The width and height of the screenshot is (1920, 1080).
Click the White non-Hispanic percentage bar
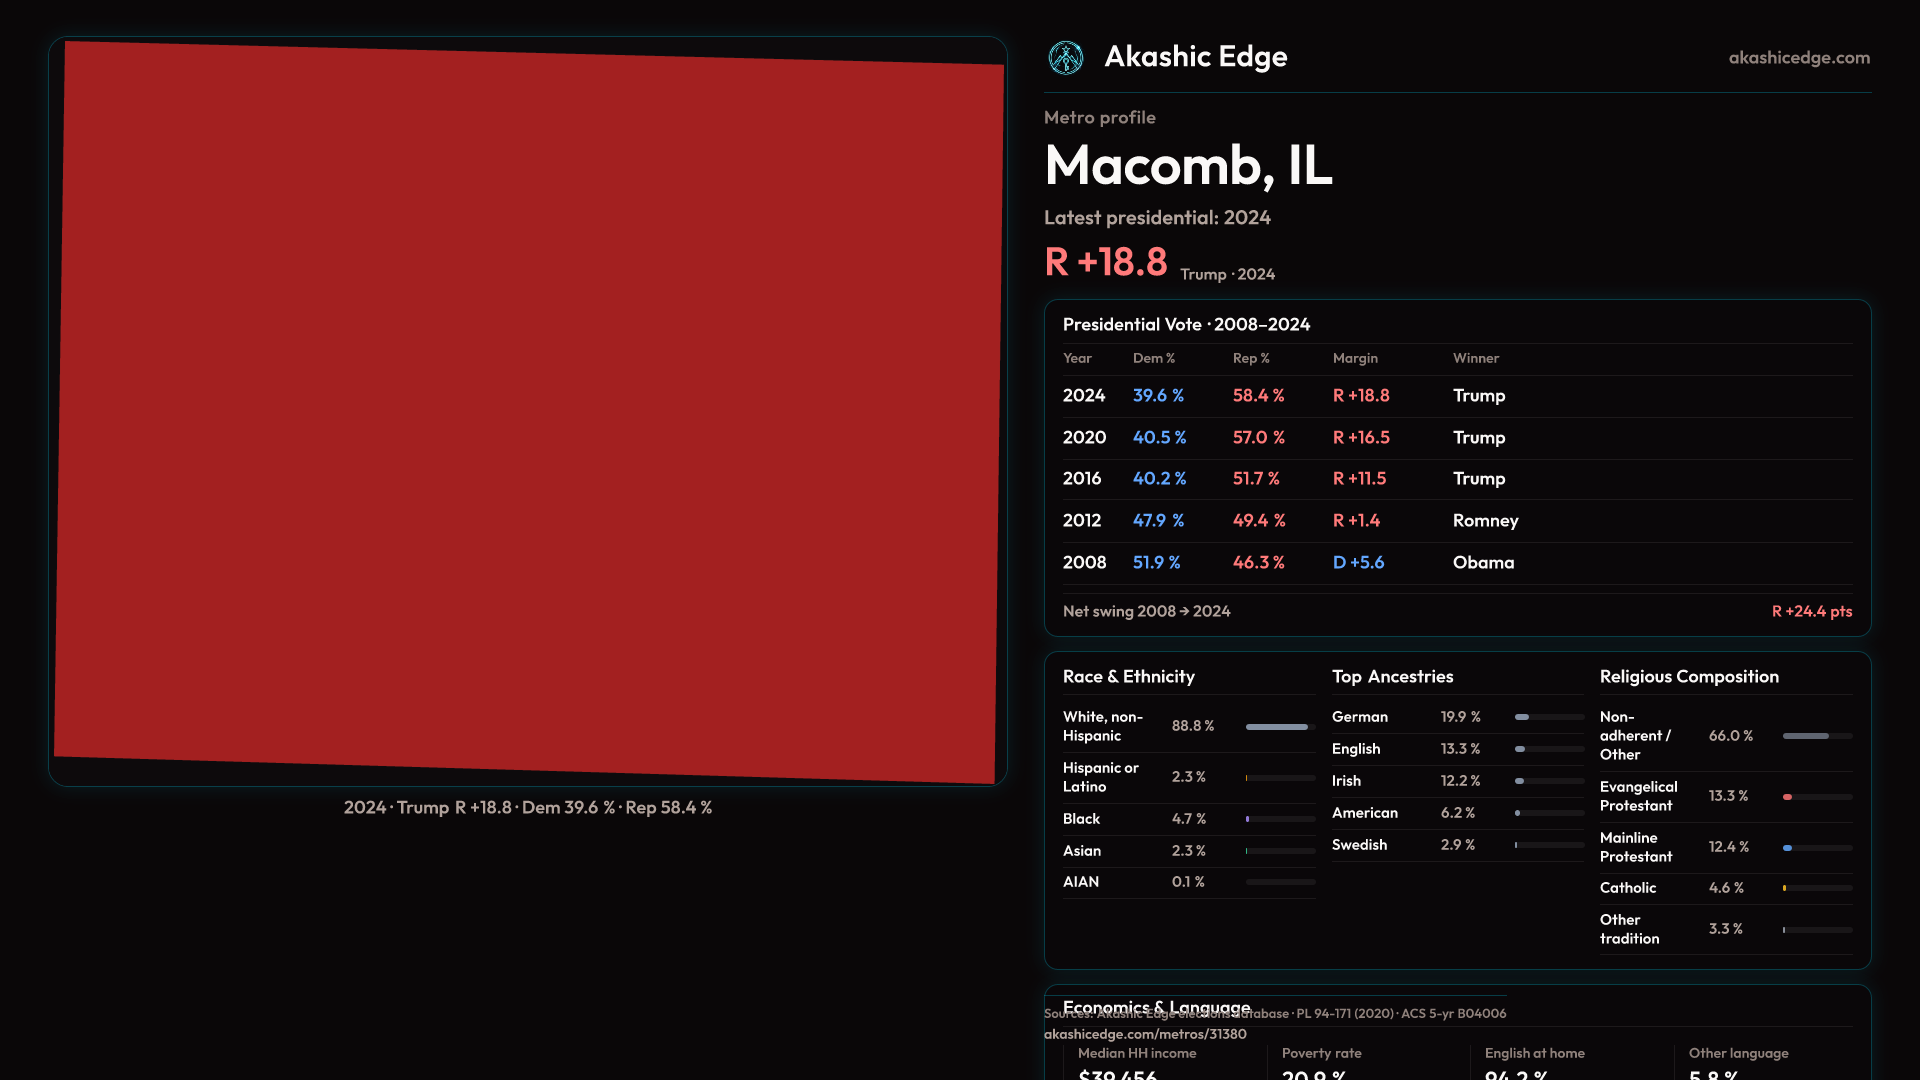[x=1279, y=727]
